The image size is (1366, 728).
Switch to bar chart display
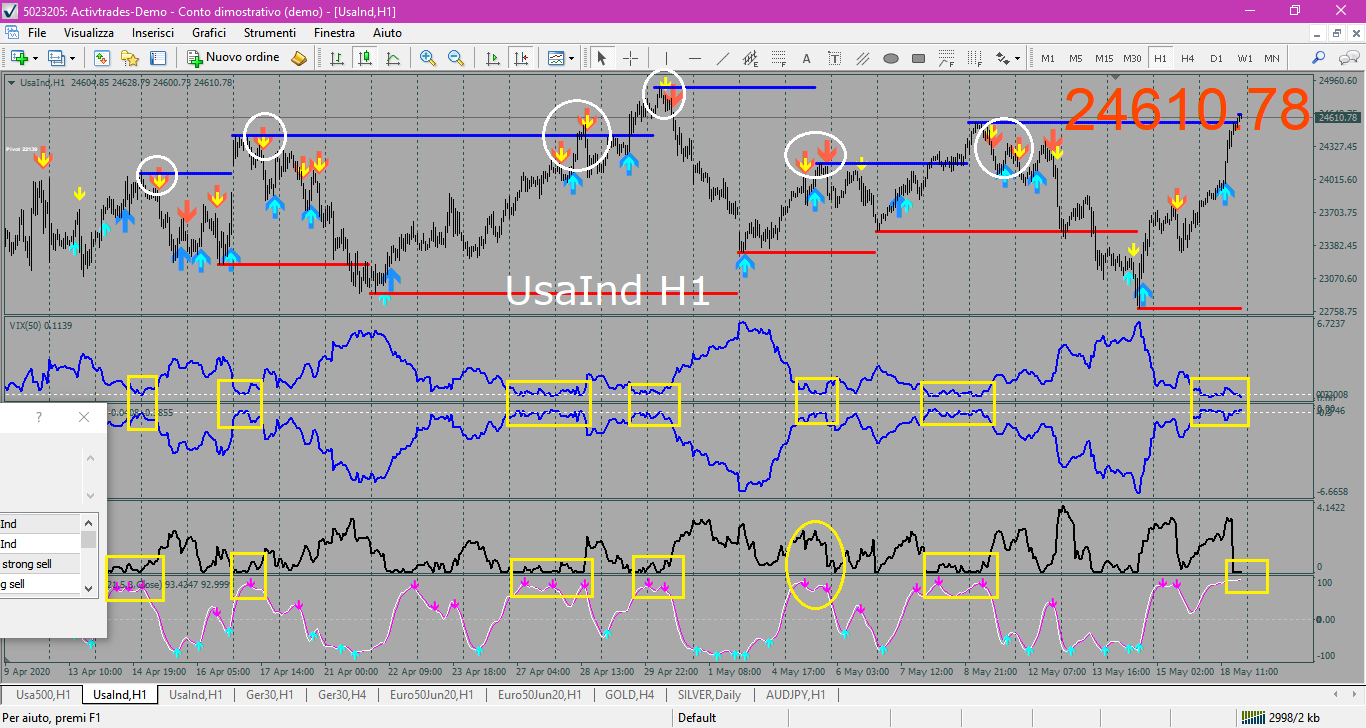point(337,58)
